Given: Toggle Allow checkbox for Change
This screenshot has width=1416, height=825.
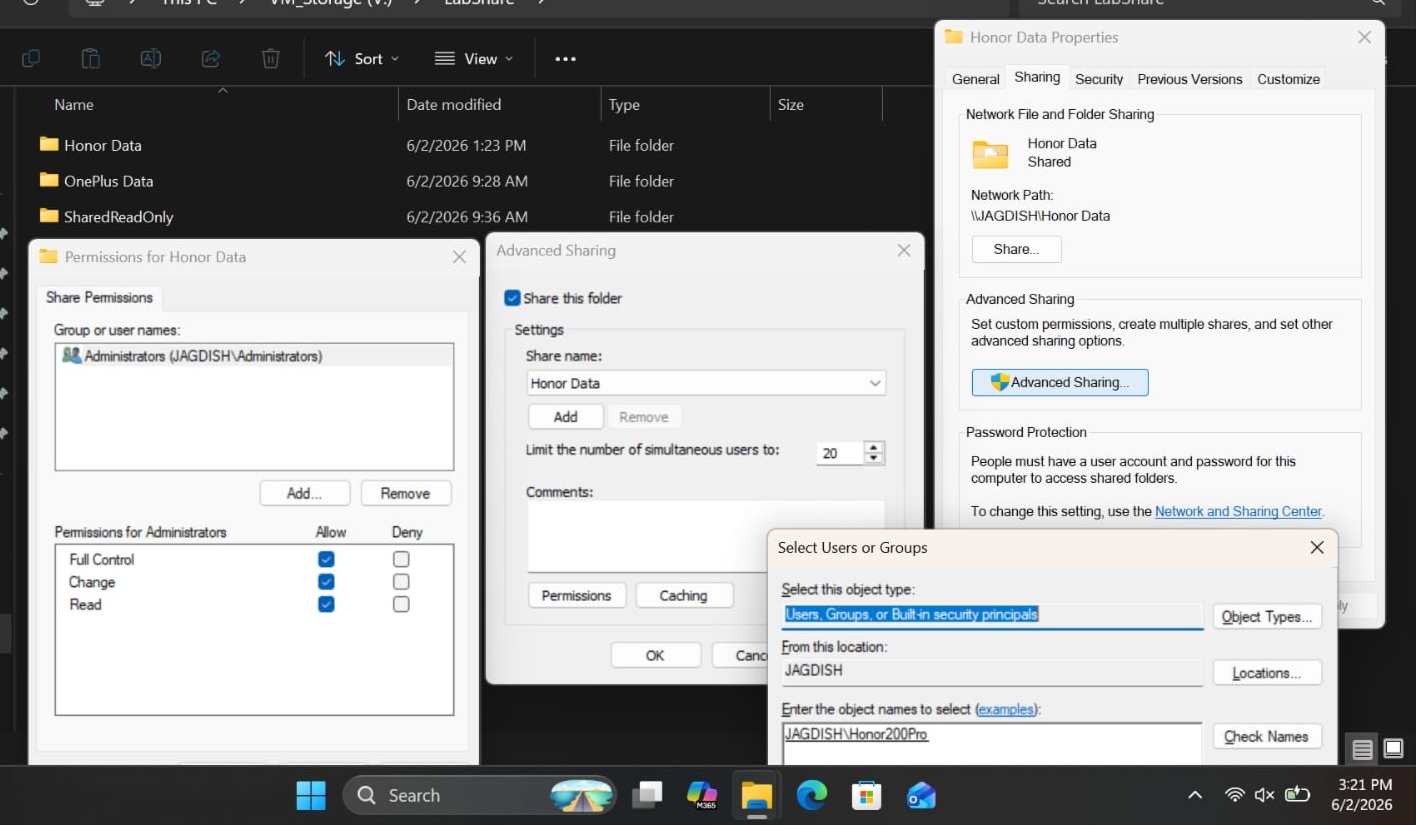Looking at the screenshot, I should click(326, 581).
